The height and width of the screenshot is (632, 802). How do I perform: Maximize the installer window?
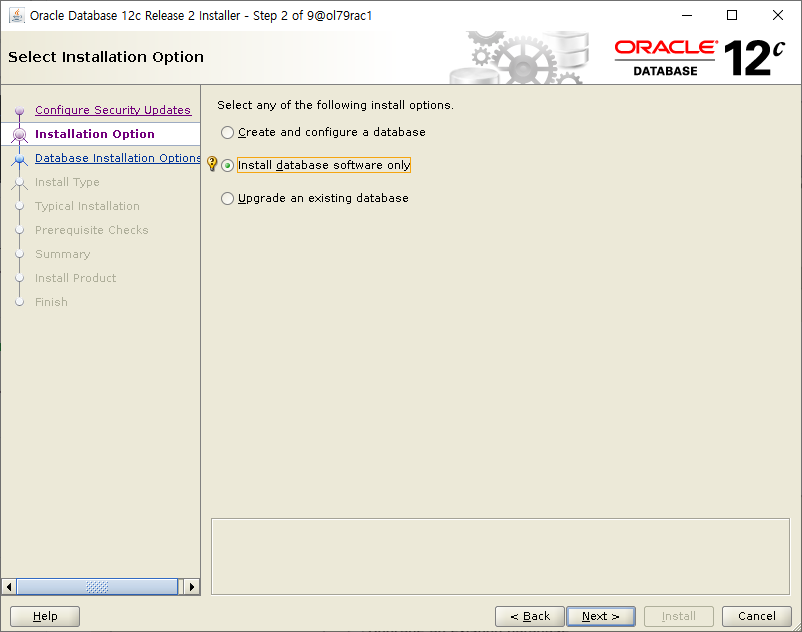coord(732,15)
